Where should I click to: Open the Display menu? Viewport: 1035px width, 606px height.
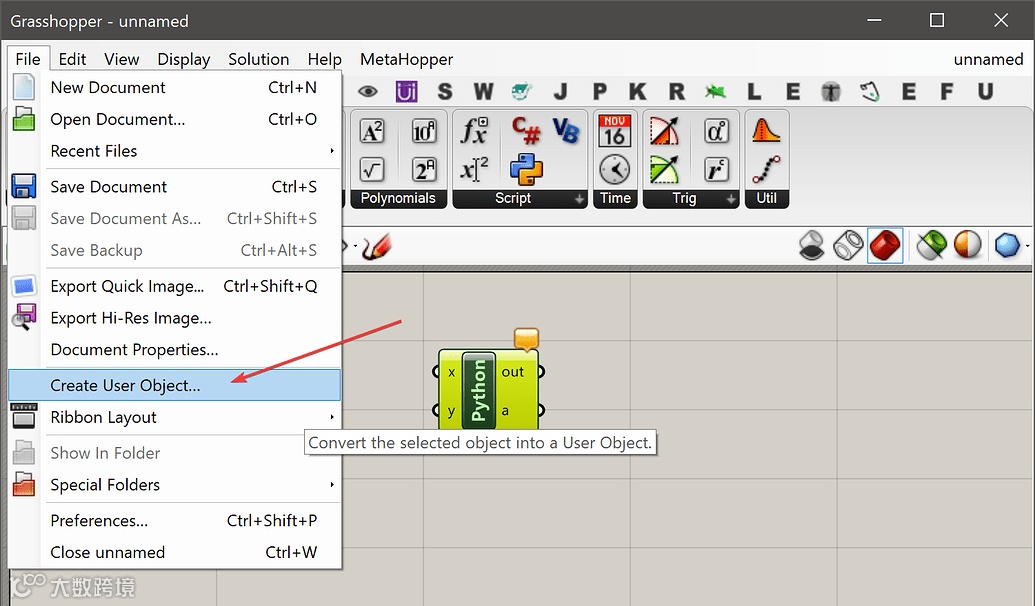184,59
